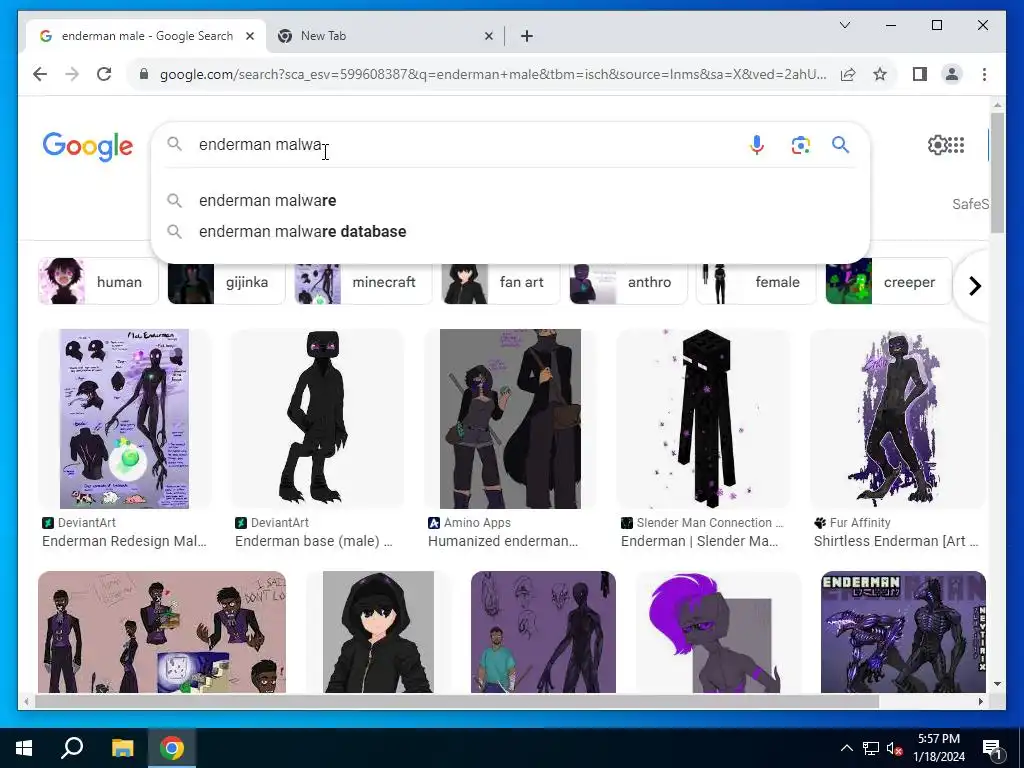Viewport: 1024px width, 768px height.
Task: Click the Google logo
Action: [88, 146]
